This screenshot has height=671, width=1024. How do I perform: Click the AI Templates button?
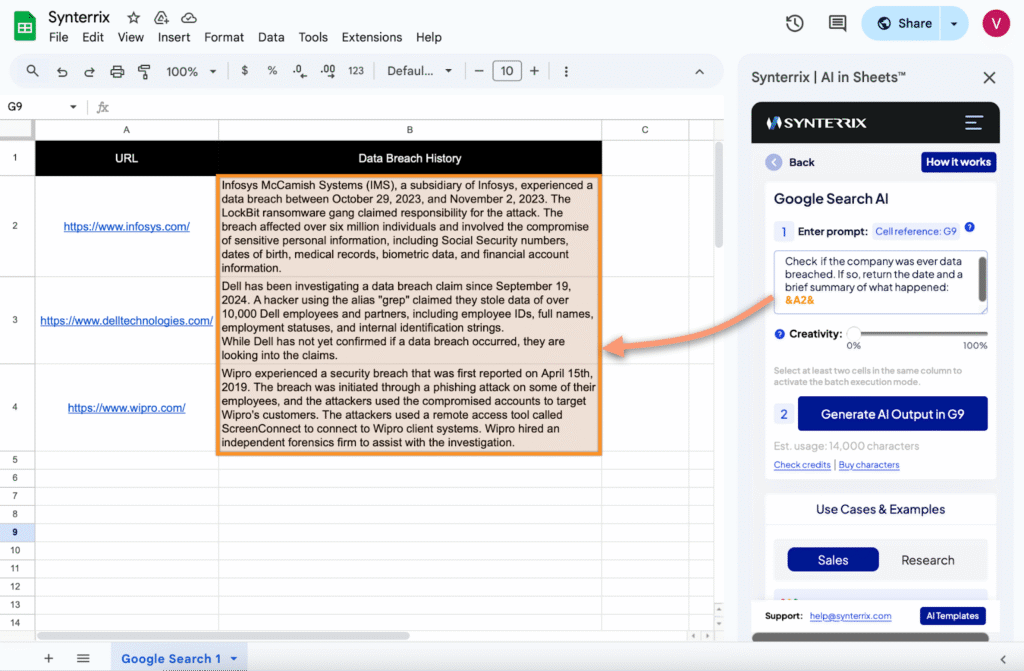click(952, 615)
